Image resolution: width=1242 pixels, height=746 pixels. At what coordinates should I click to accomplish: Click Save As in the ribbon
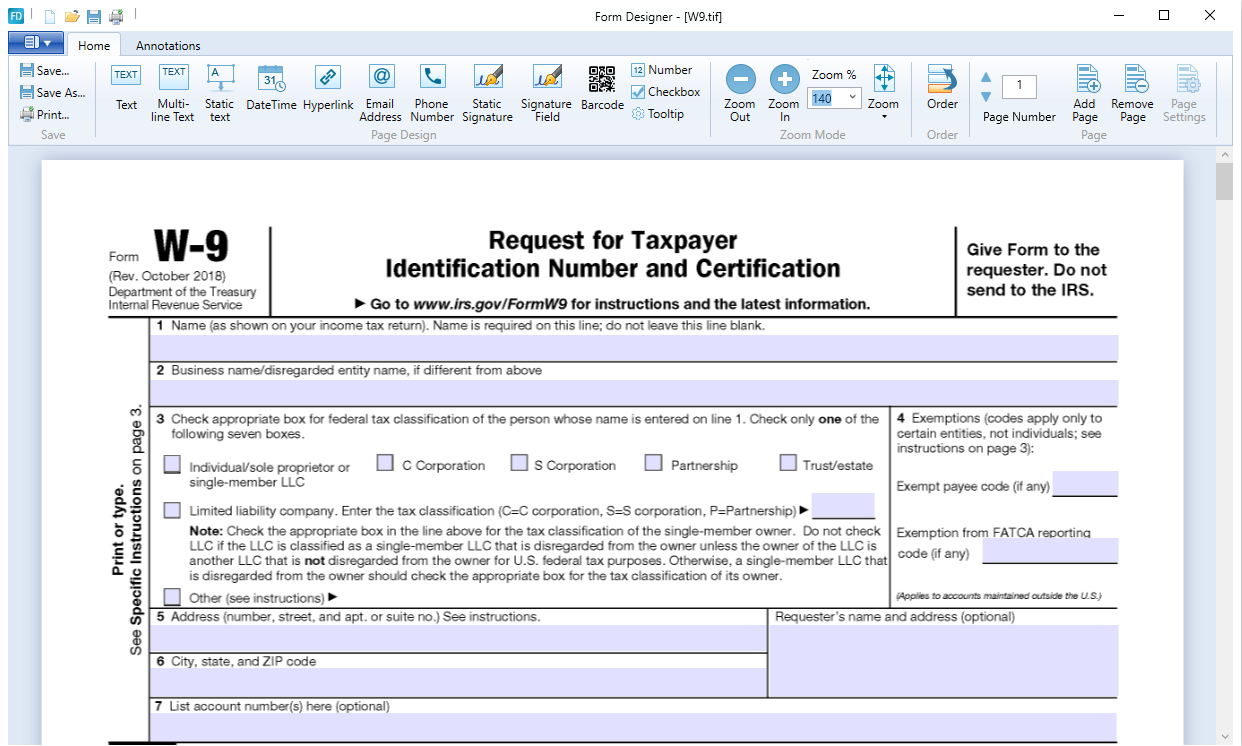[x=52, y=93]
